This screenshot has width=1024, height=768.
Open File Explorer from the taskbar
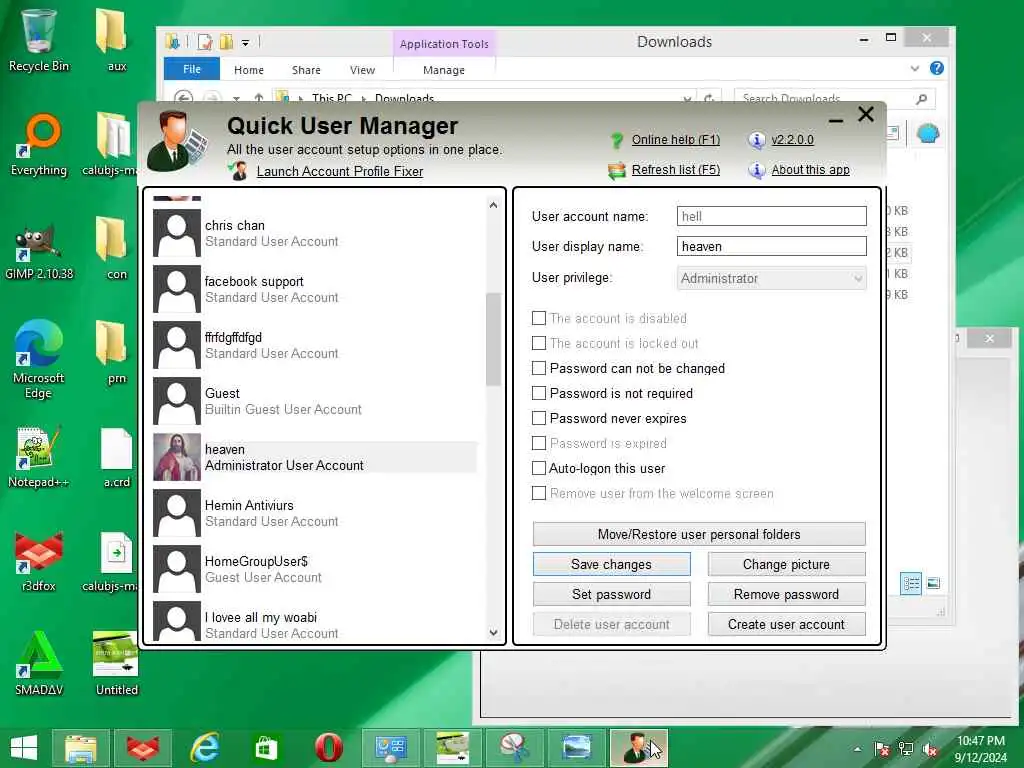point(81,748)
